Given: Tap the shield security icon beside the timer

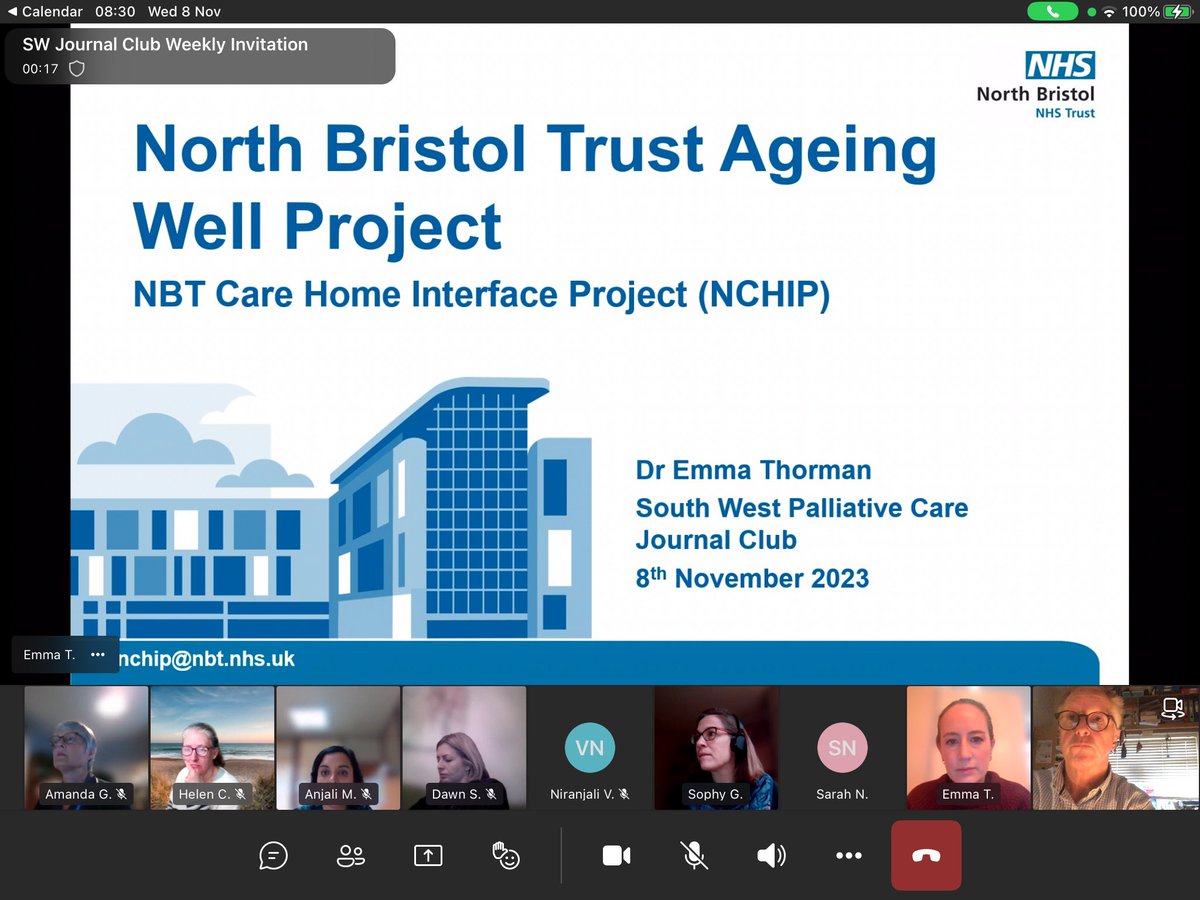Looking at the screenshot, I should 77,68.
